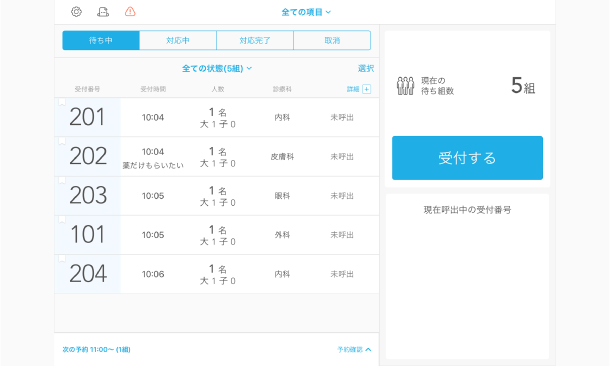Click the 未呼出 status of row 101
Screen dimensions: 610x366
(342, 235)
